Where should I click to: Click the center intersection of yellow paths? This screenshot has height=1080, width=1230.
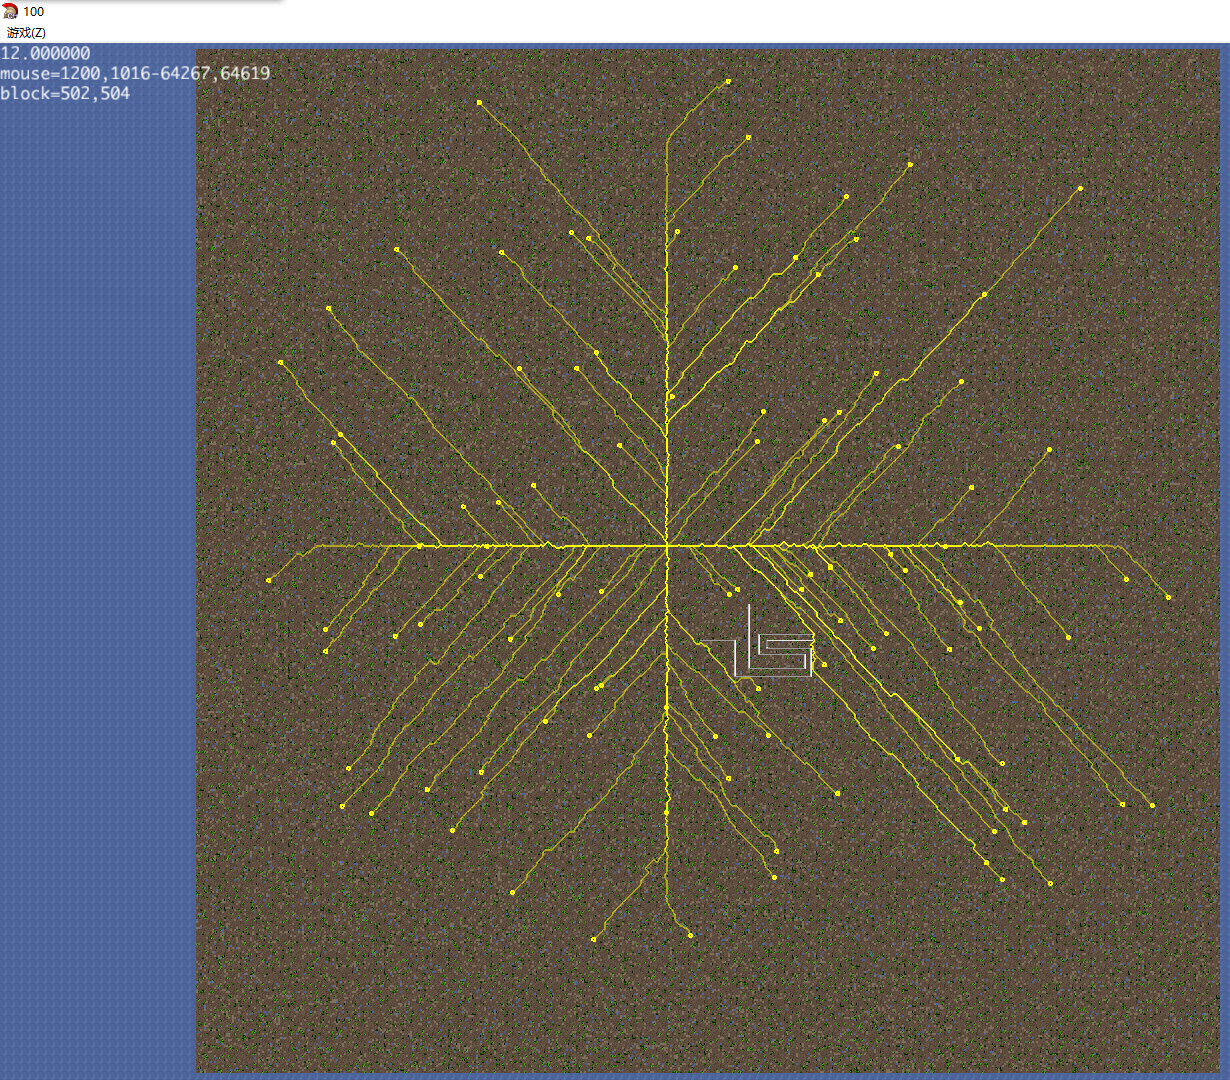[x=667, y=545]
